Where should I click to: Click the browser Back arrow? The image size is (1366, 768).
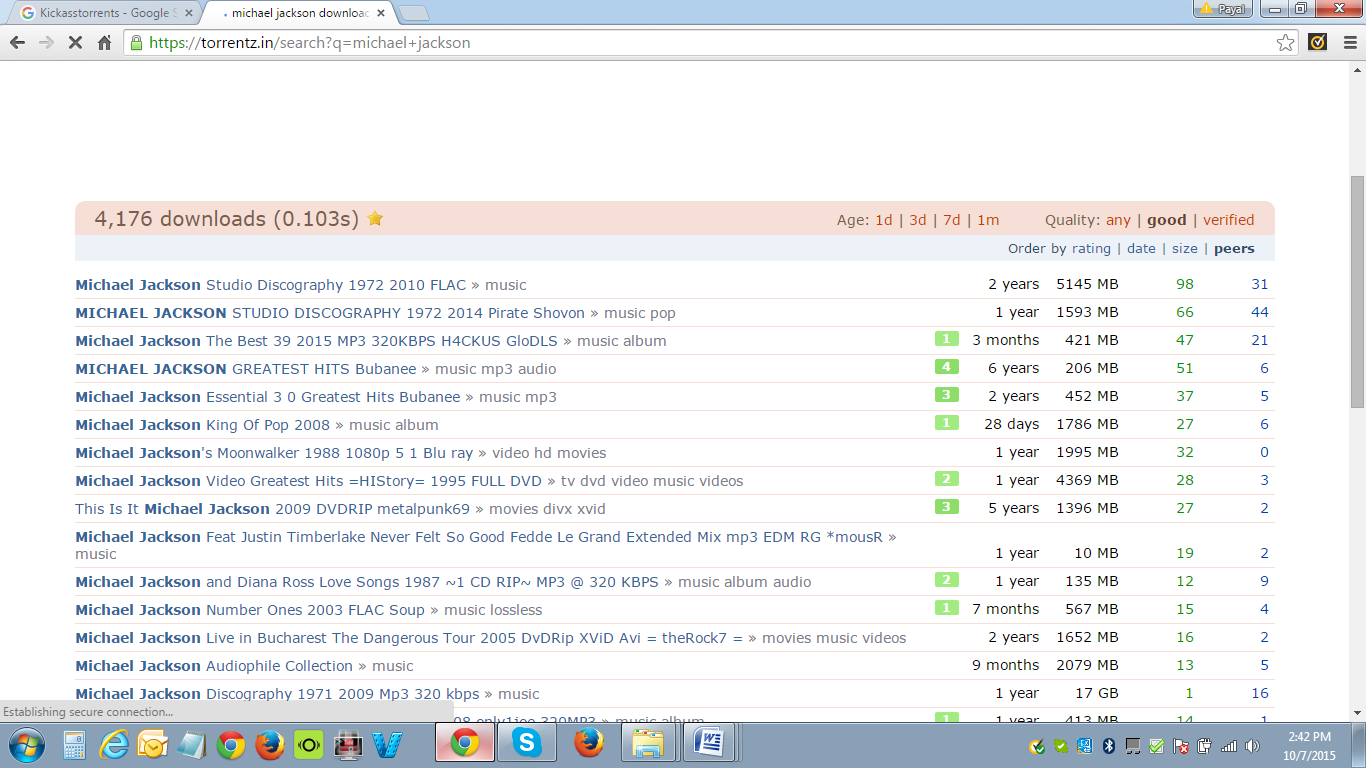tap(17, 43)
